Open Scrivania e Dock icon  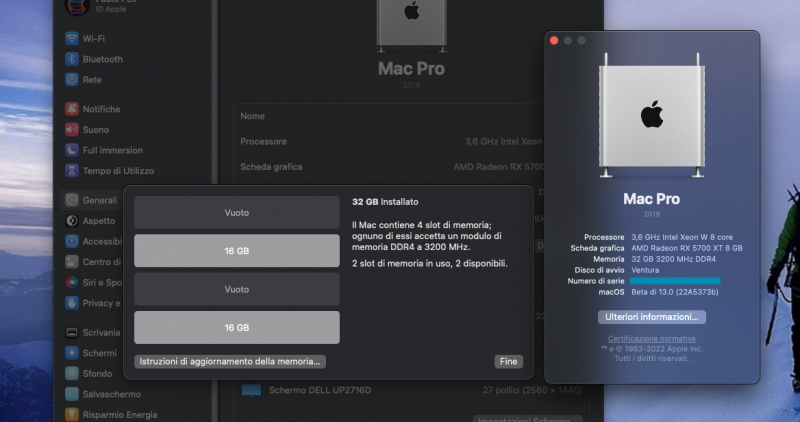click(x=72, y=332)
